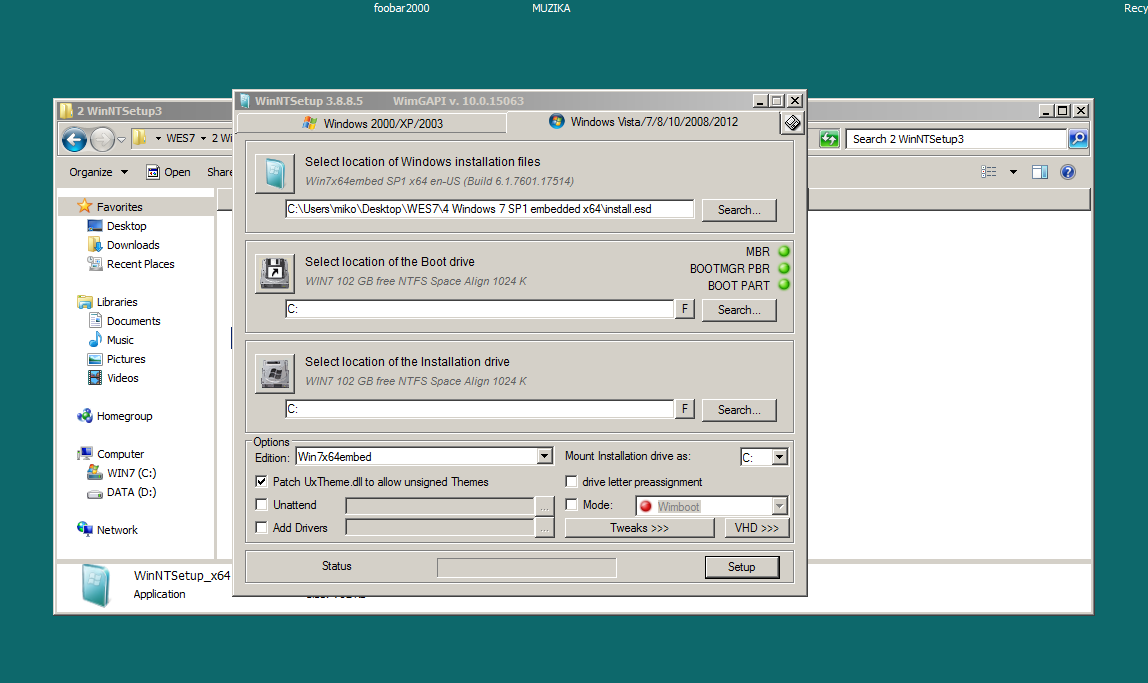Enable the Unattend checkbox

tap(261, 504)
